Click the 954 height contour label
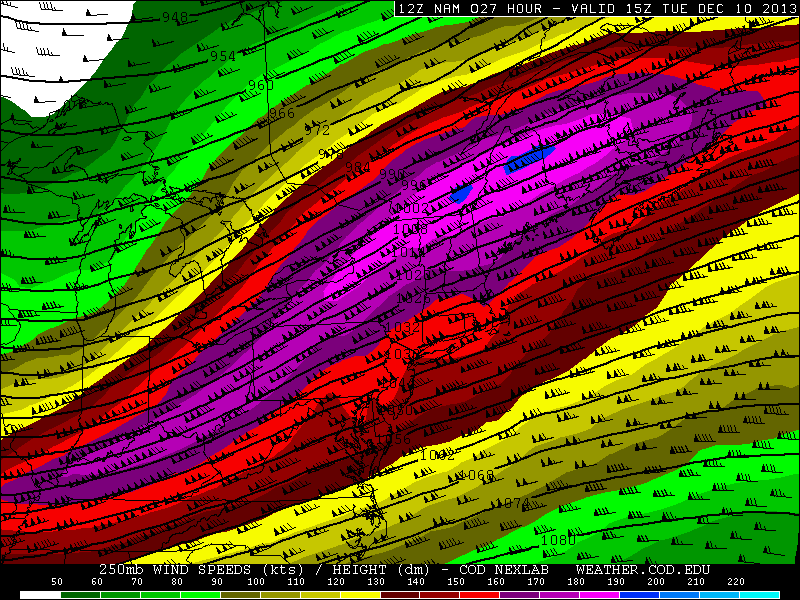The width and height of the screenshot is (800, 600). pyautogui.click(x=222, y=57)
